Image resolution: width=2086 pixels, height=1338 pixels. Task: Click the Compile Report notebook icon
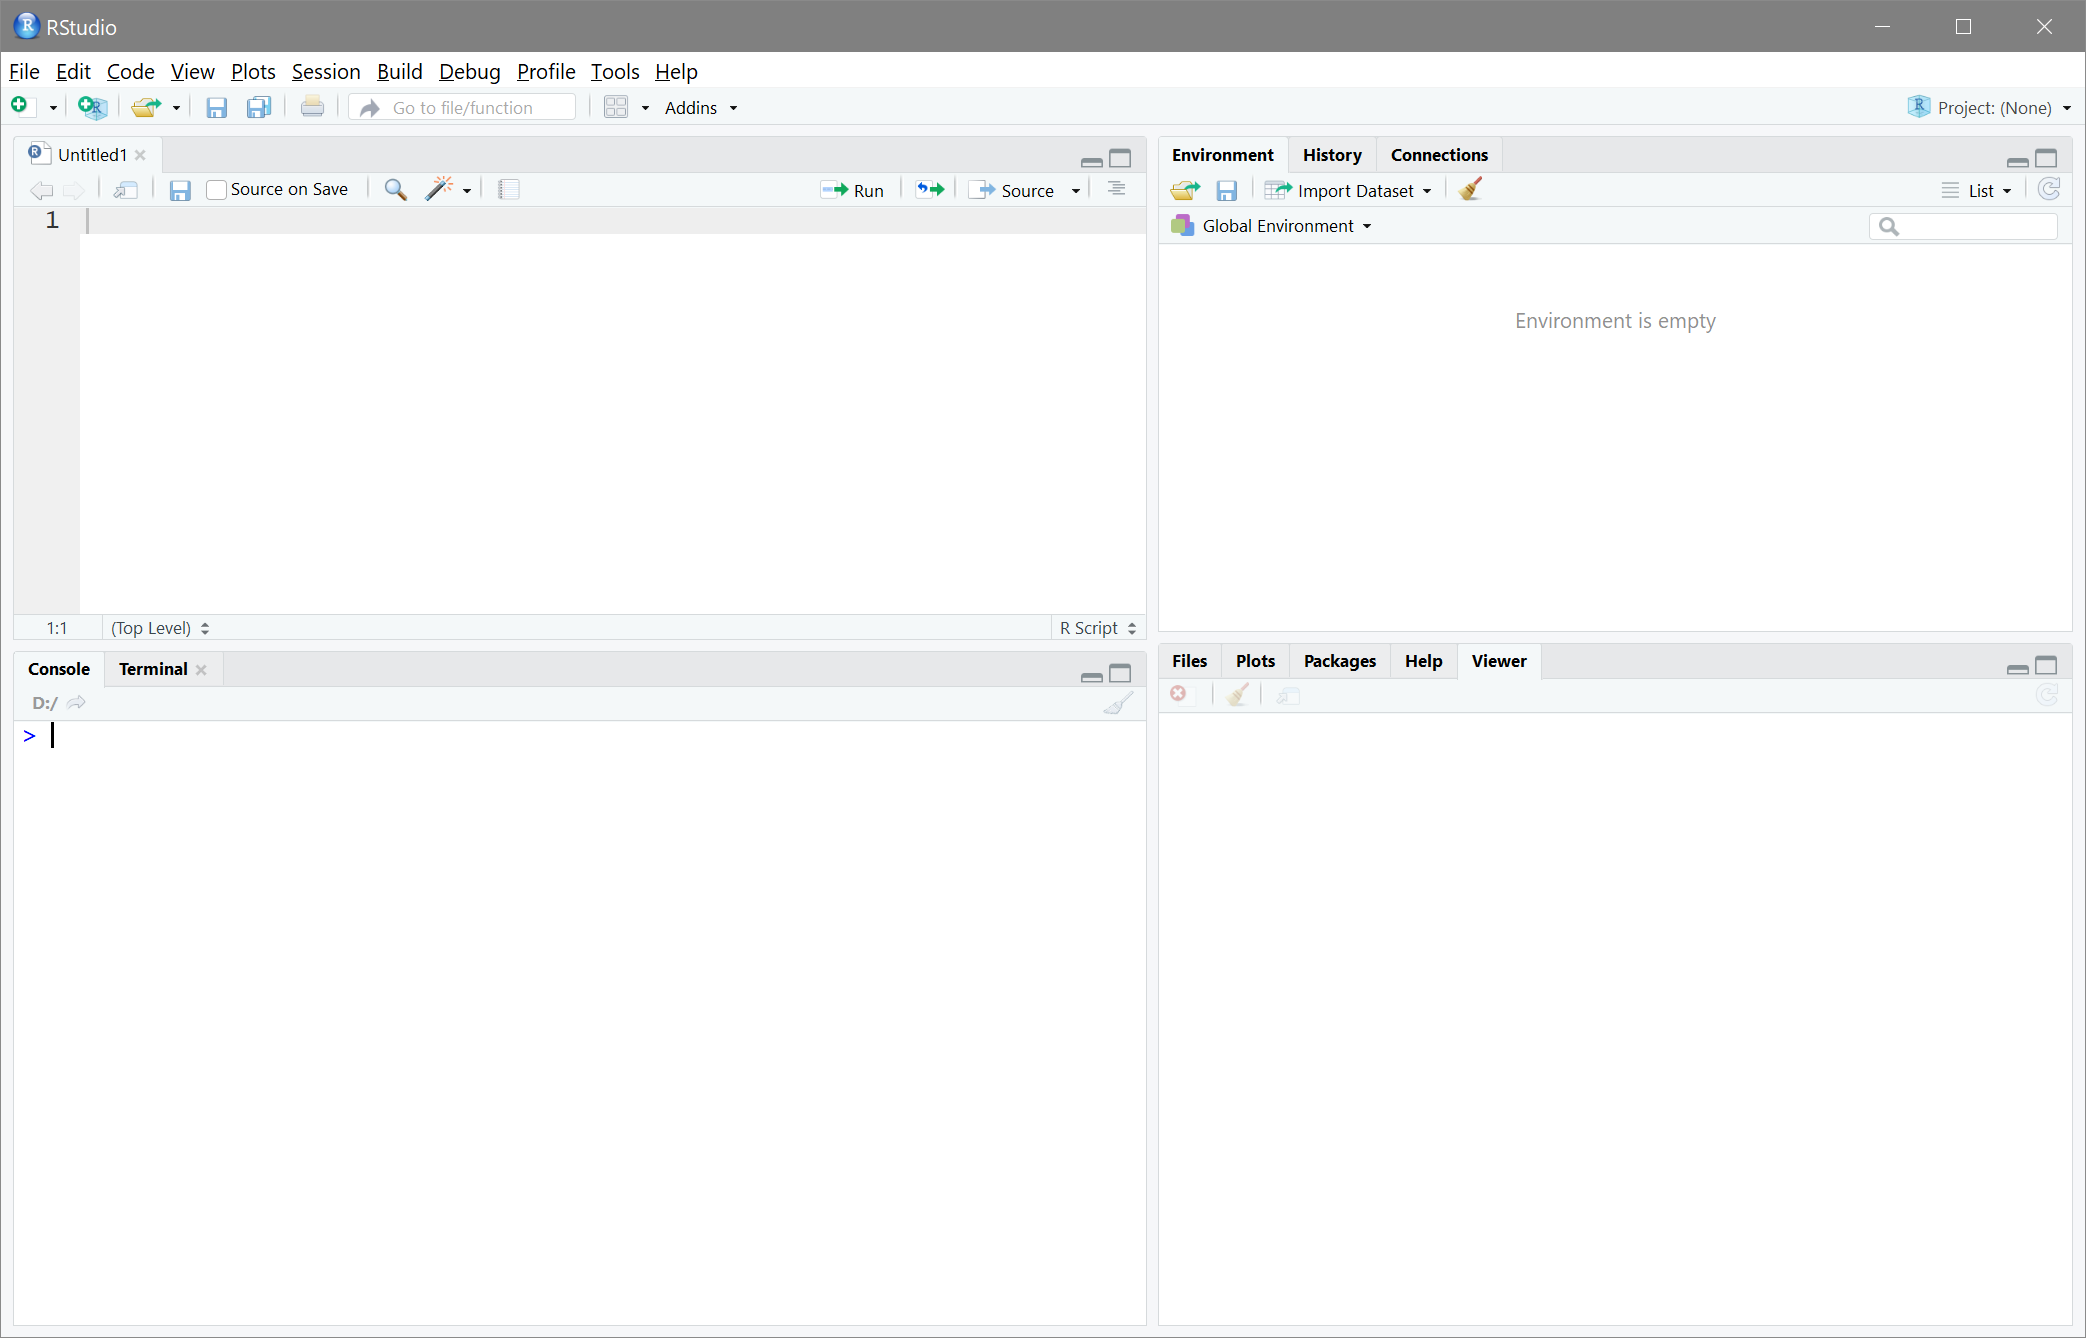[x=509, y=189]
